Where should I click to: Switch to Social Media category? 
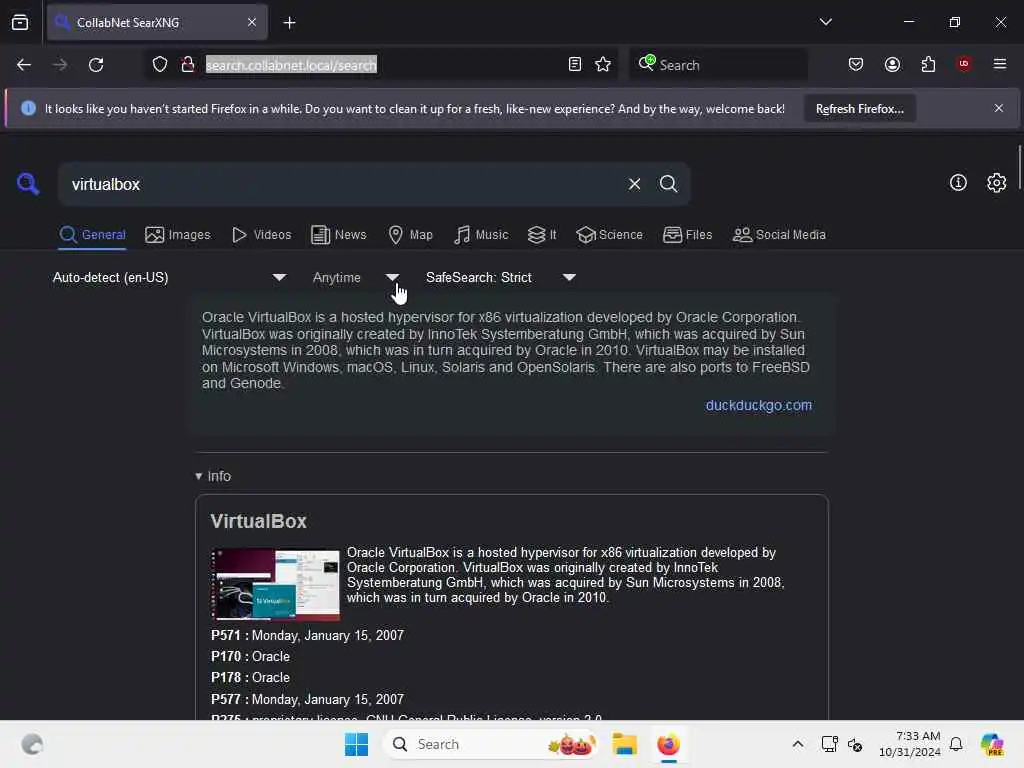coord(779,234)
